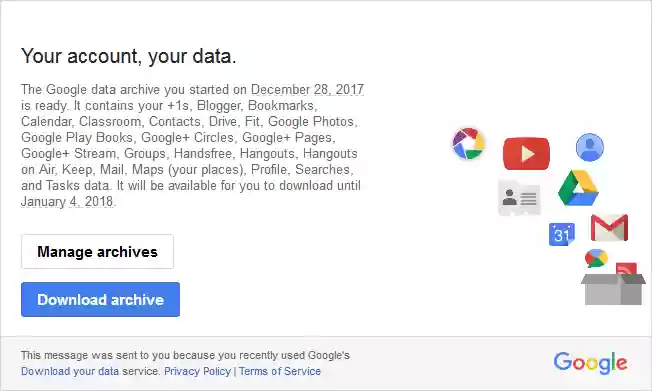
Task: Click the red YouTube play icon
Action: point(526,153)
